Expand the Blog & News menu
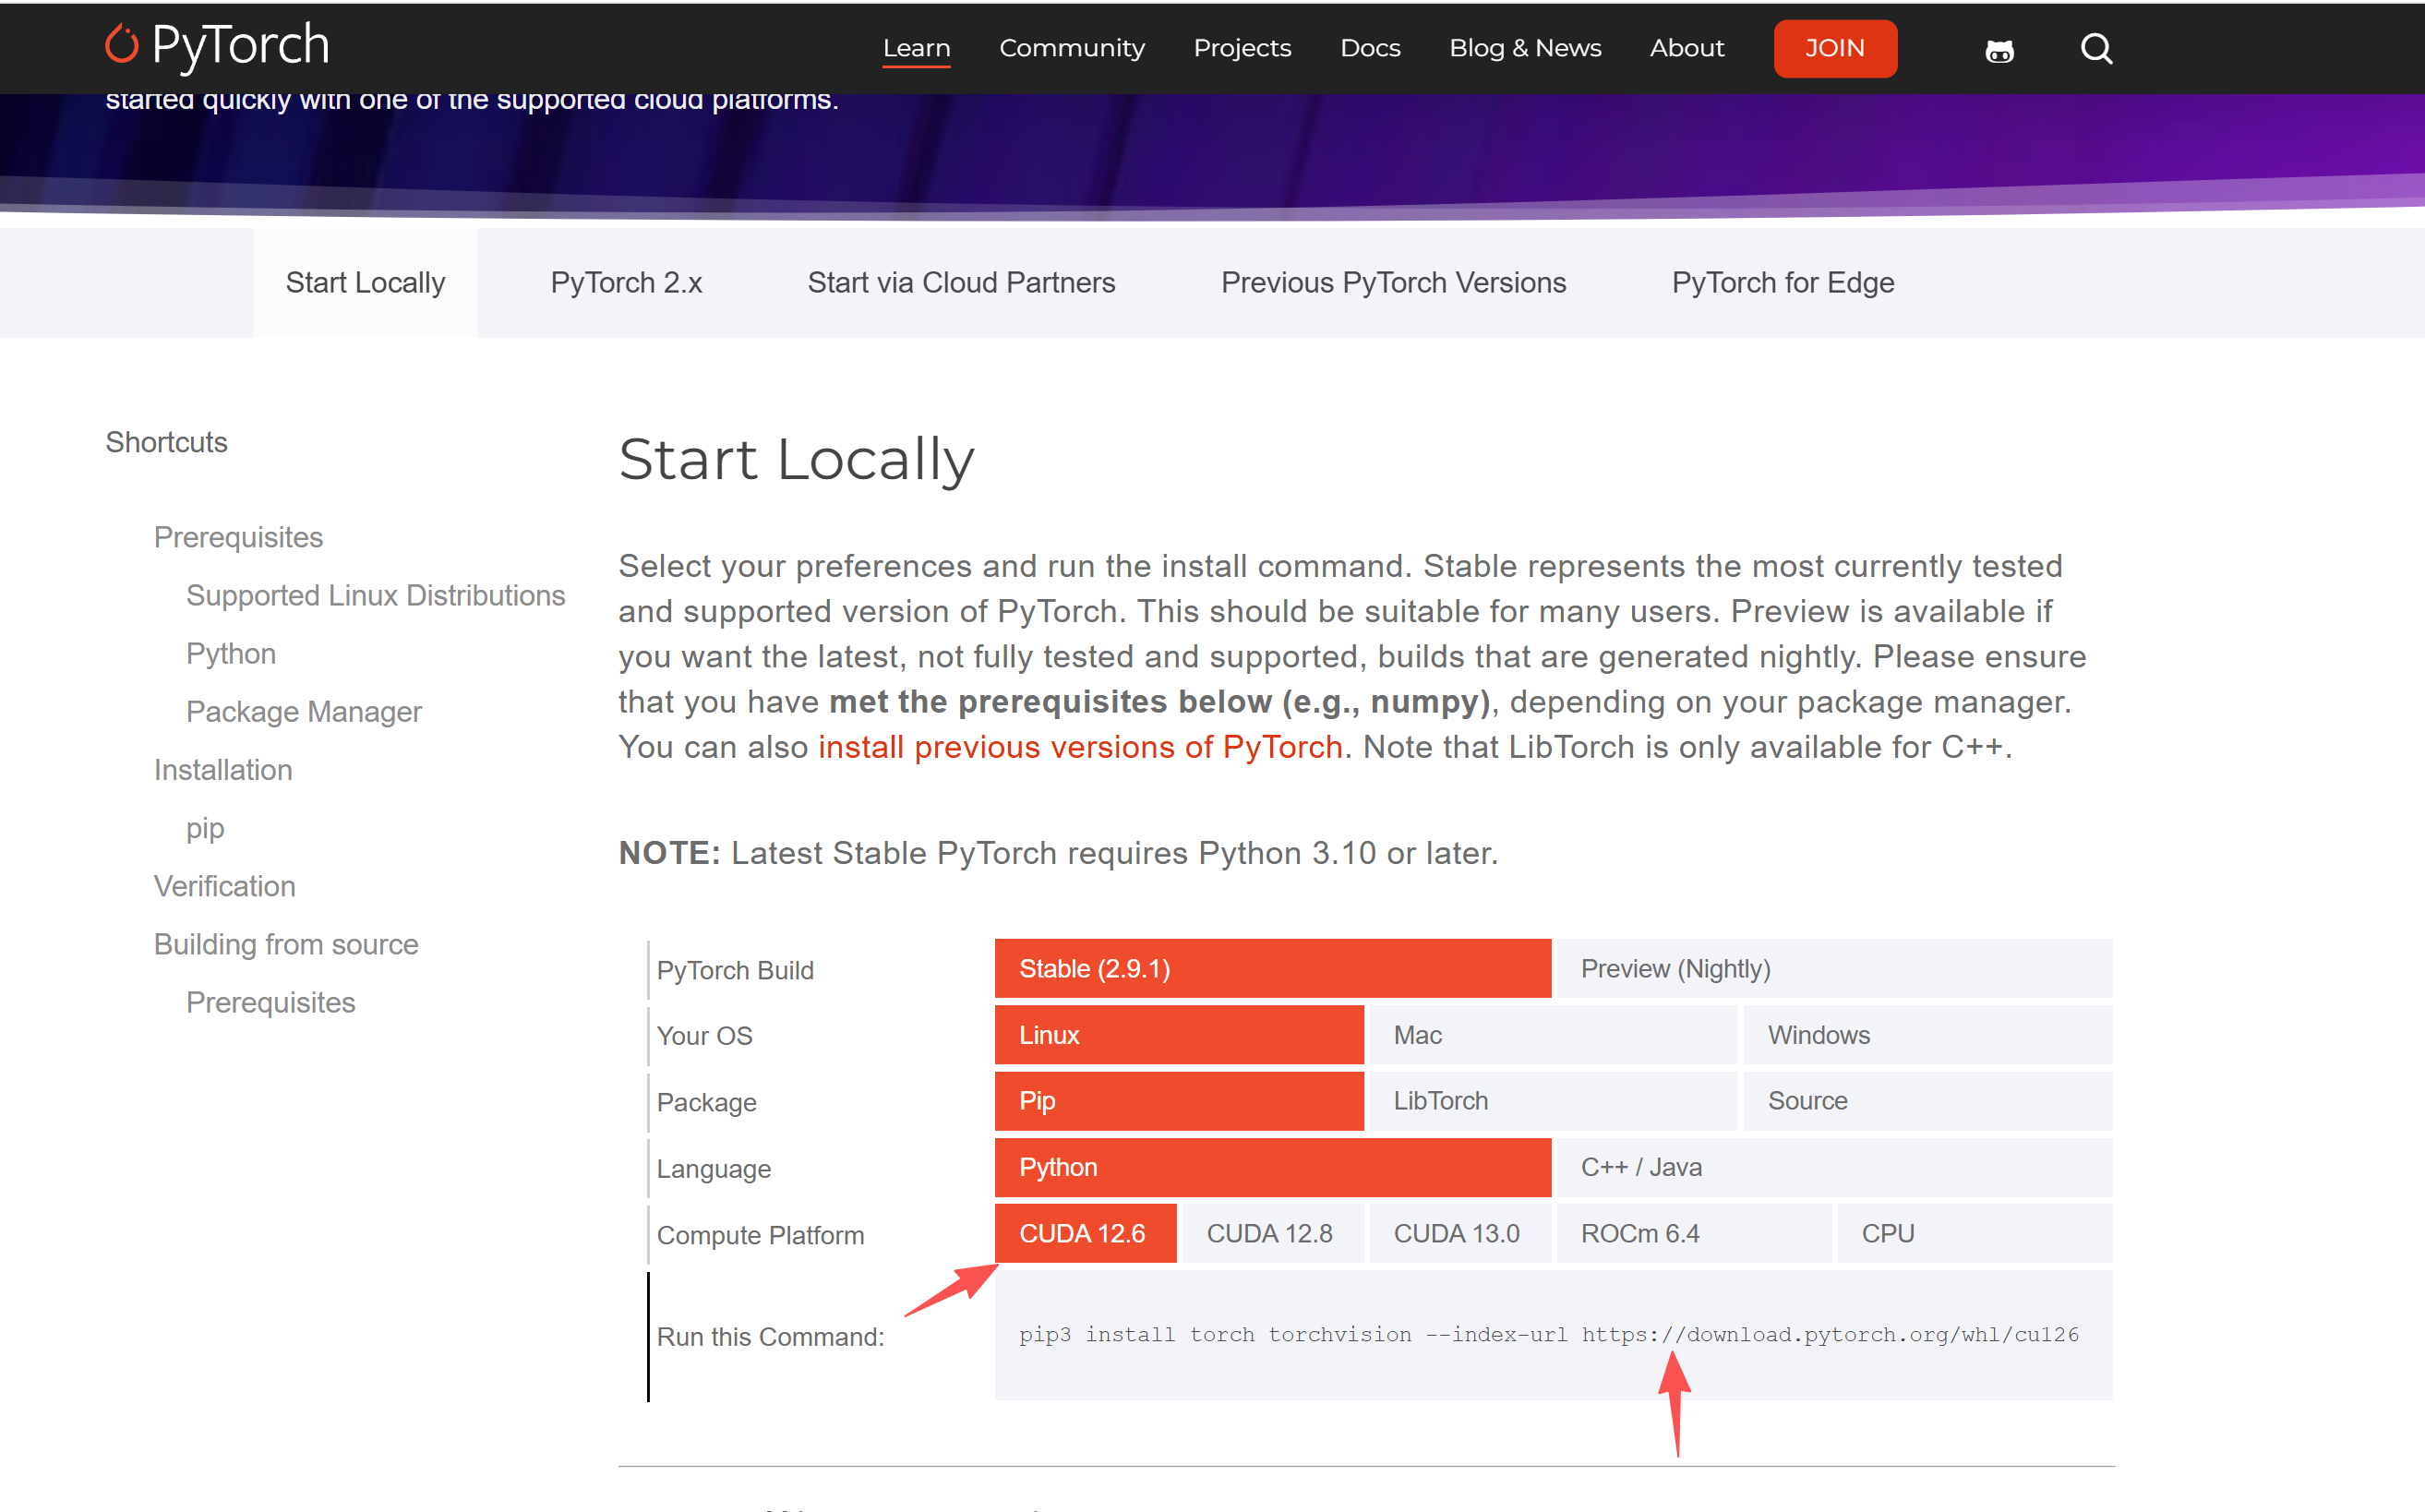Screen dimensions: 2425x1512 [1524, 48]
